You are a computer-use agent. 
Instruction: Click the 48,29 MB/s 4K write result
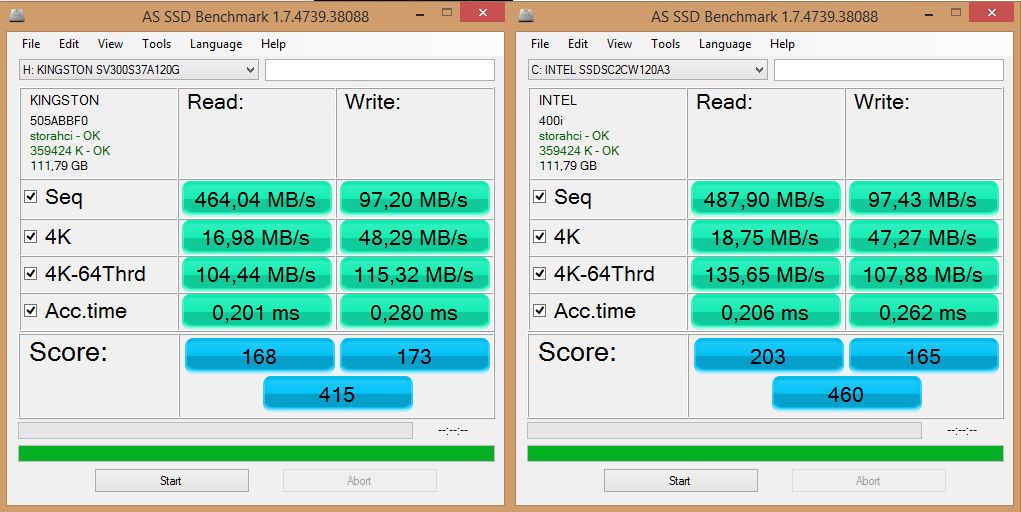tap(414, 237)
